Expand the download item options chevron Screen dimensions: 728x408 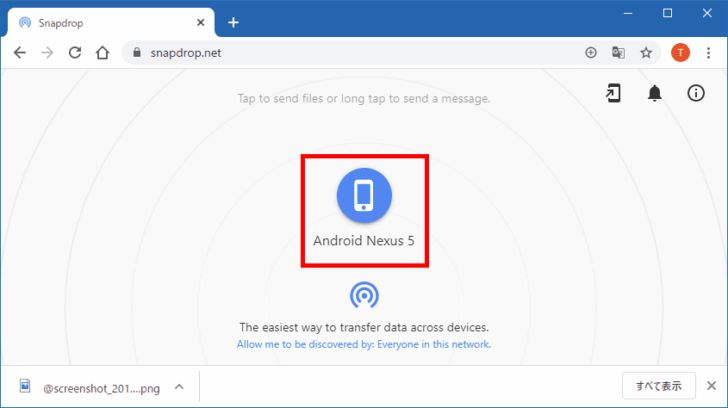pos(179,387)
